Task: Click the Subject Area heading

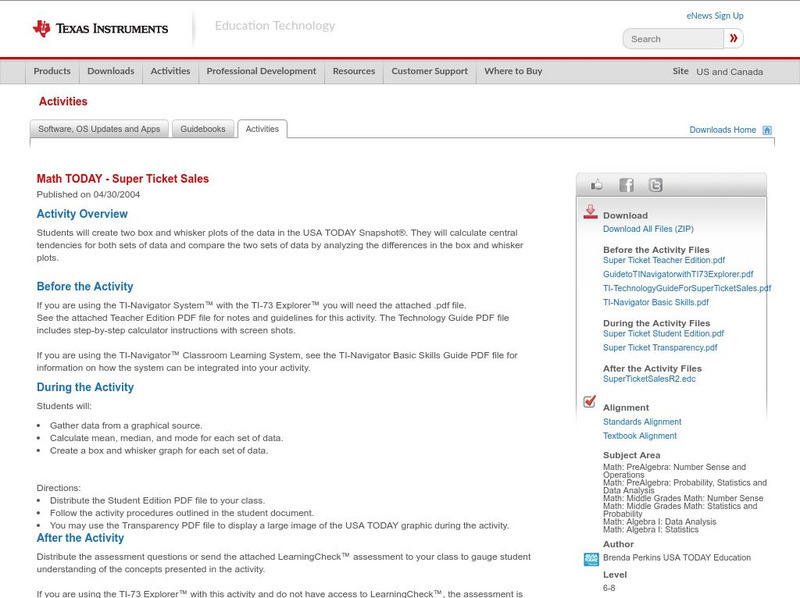Action: point(632,455)
